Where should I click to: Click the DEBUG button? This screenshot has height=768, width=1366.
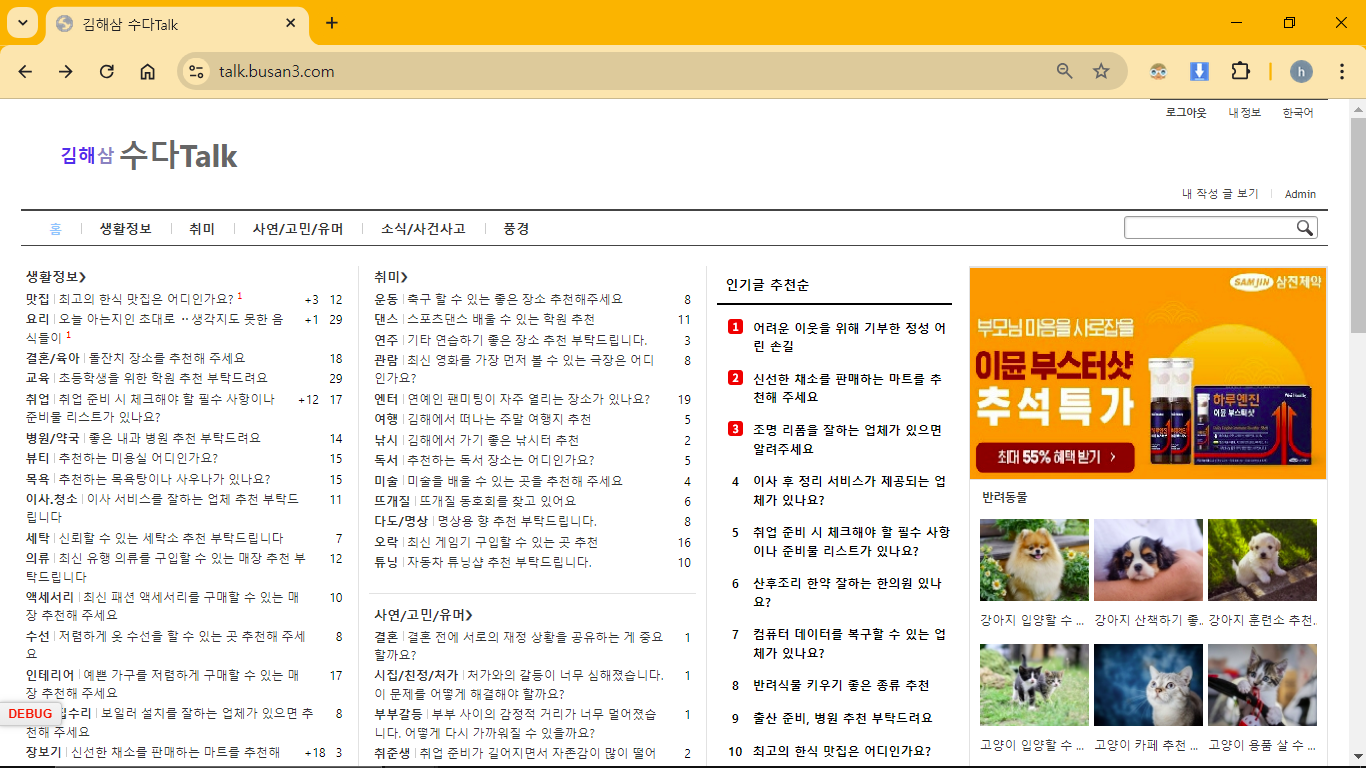point(30,713)
